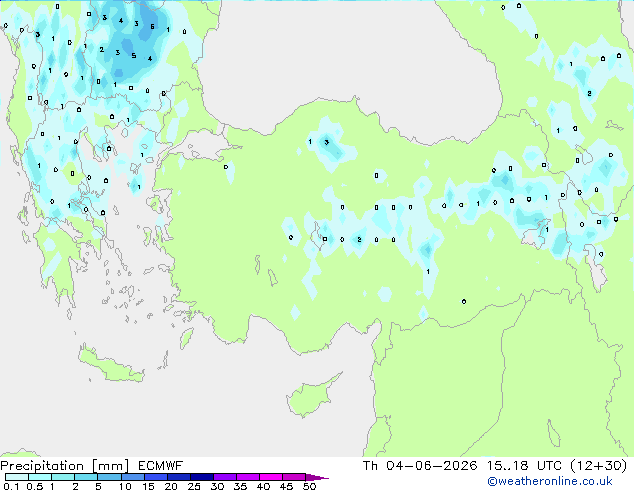The image size is (634, 490).
Task: Click the 2–5 mm legend color swatch
Action: click(x=86, y=477)
